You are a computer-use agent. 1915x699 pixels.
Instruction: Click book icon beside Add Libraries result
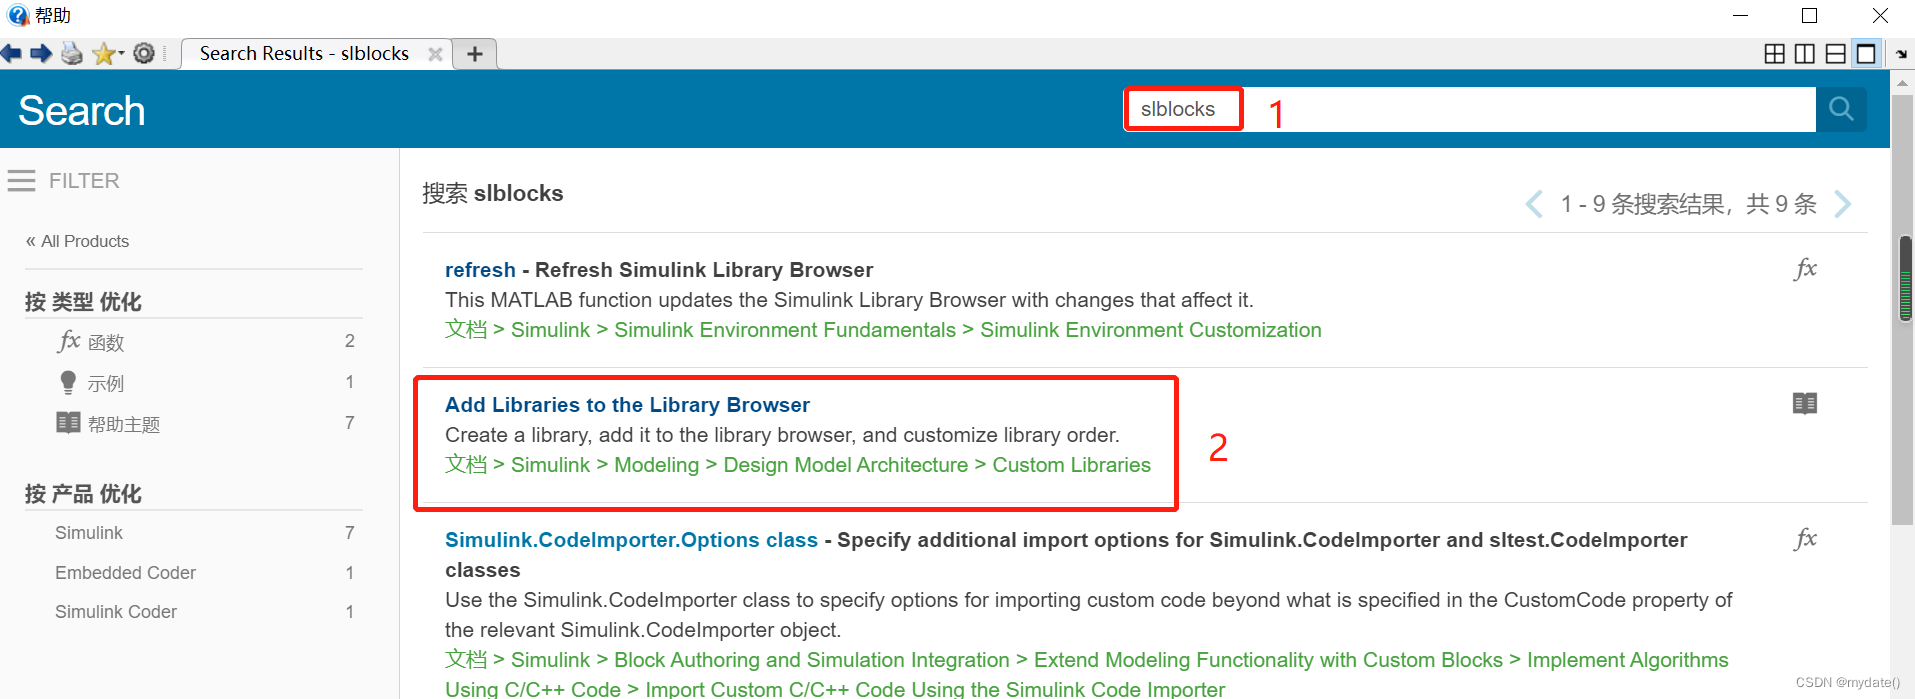(x=1805, y=403)
